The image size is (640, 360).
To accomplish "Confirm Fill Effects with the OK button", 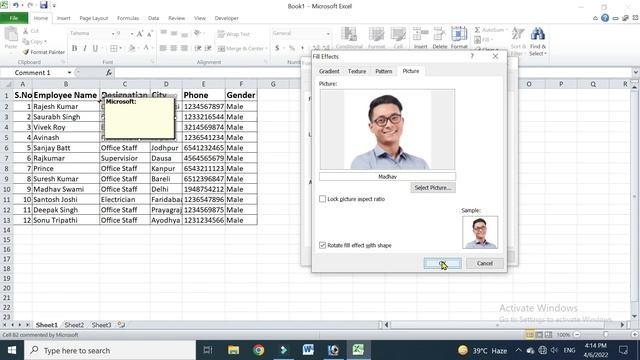I will tap(442, 263).
